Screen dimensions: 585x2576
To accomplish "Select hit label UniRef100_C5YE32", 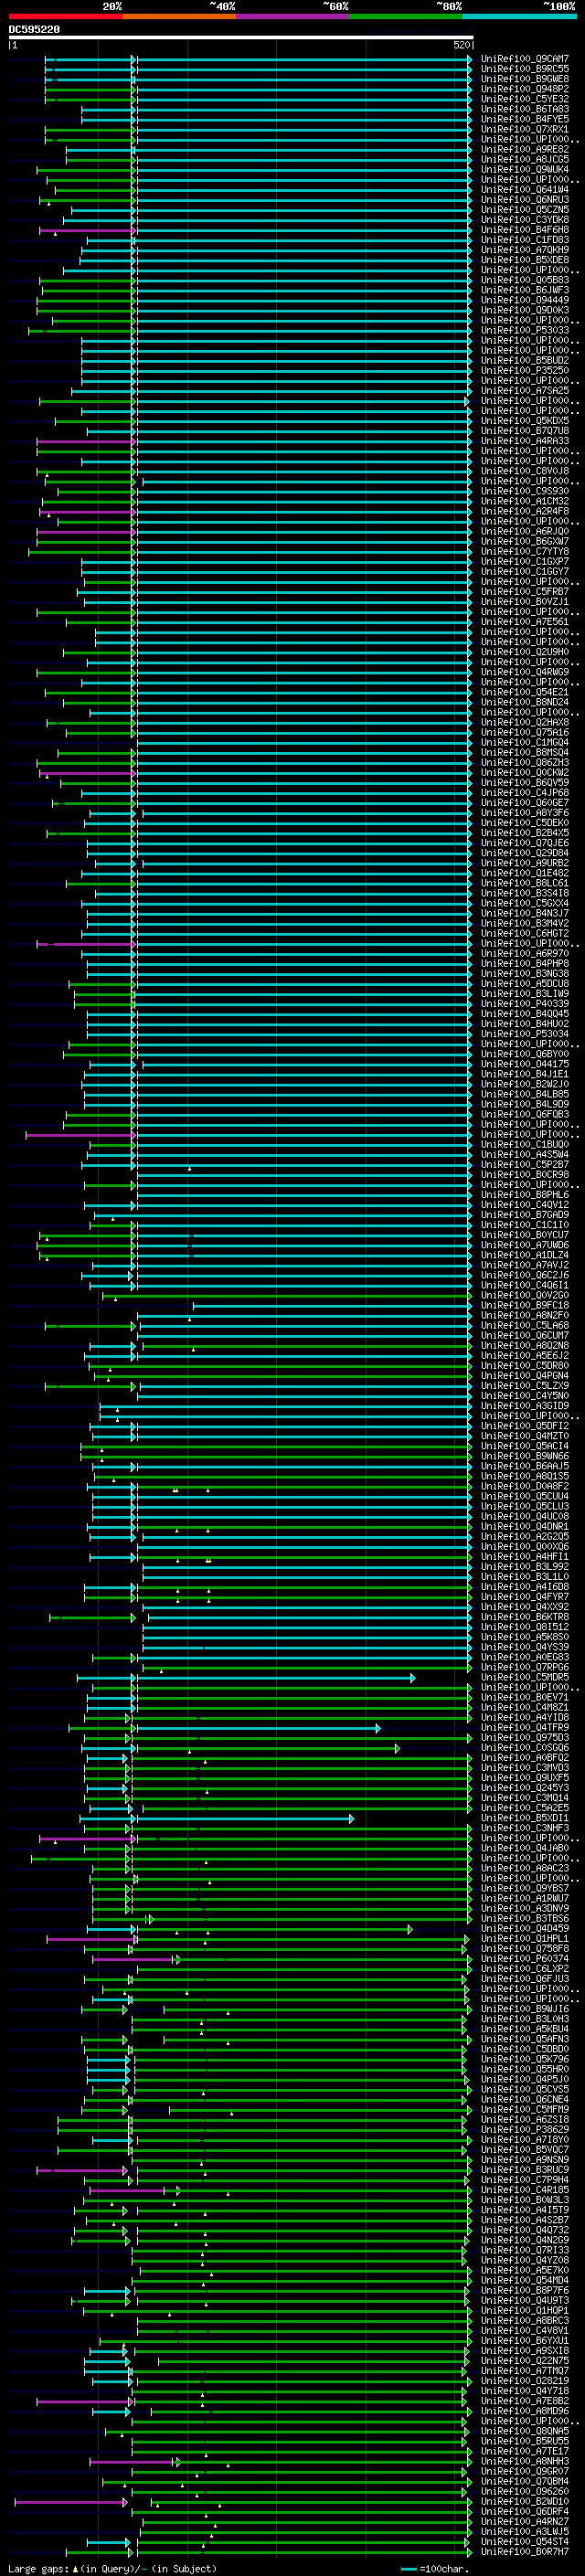I will [x=525, y=99].
